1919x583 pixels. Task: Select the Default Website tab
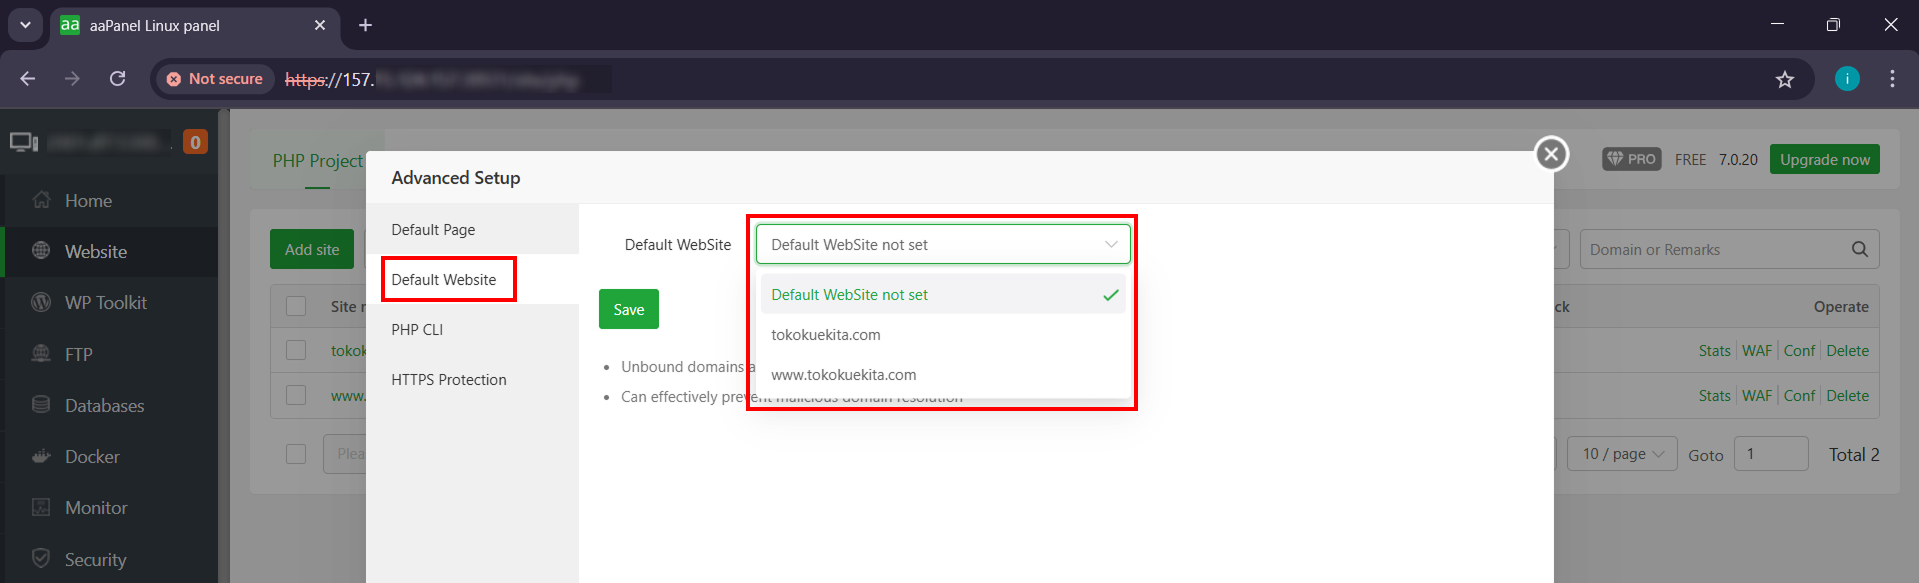pos(472,279)
